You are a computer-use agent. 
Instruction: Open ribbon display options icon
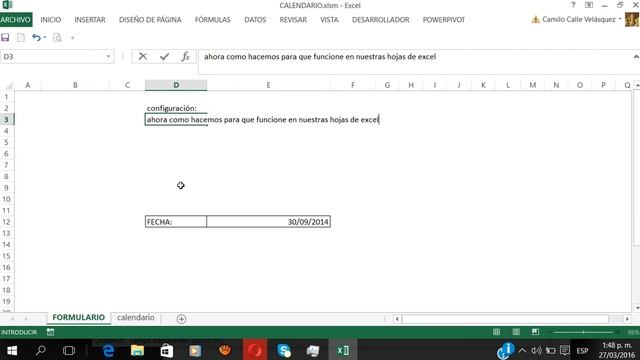[x=589, y=5]
